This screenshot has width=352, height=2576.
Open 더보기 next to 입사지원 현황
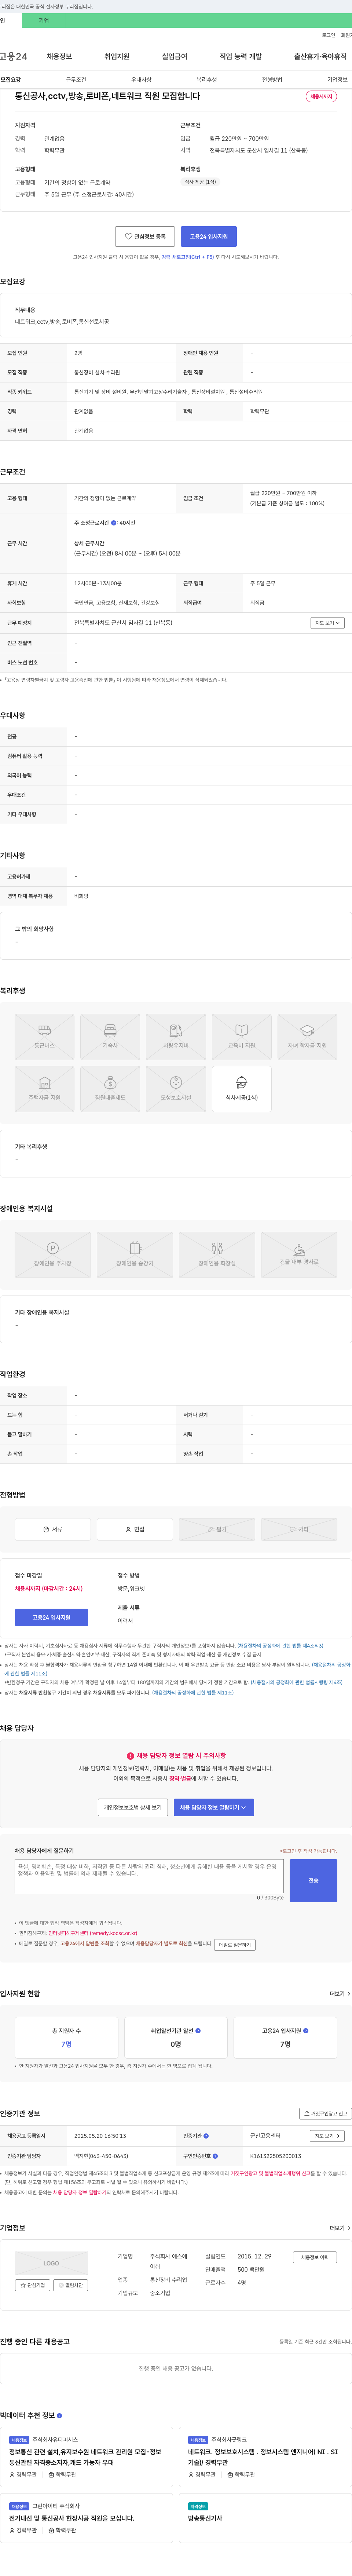[x=340, y=1994]
